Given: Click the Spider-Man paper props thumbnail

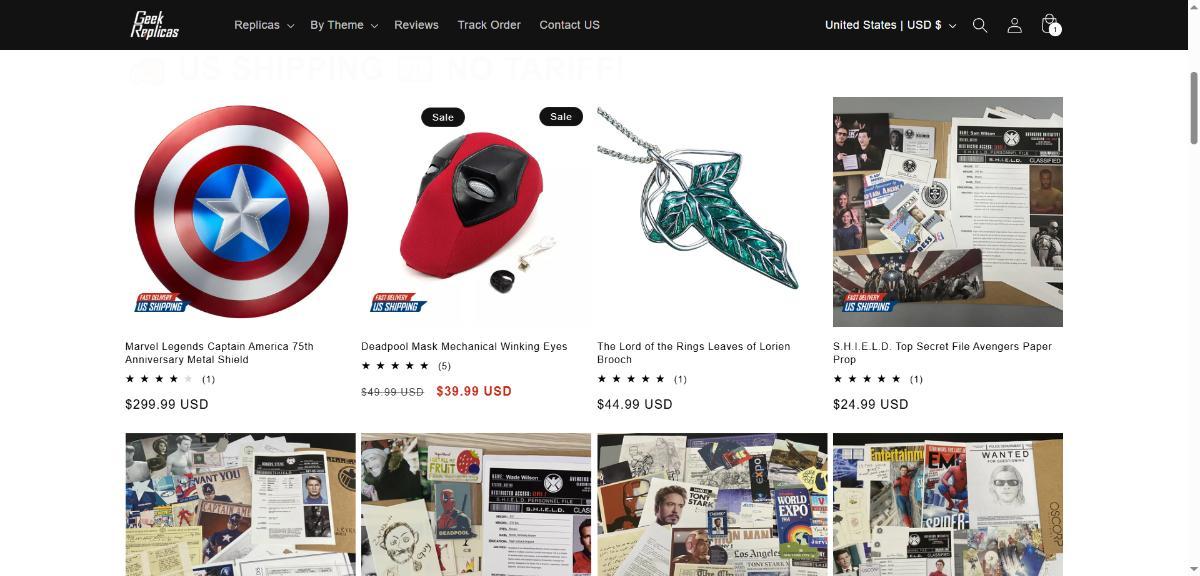Looking at the screenshot, I should tap(948, 504).
